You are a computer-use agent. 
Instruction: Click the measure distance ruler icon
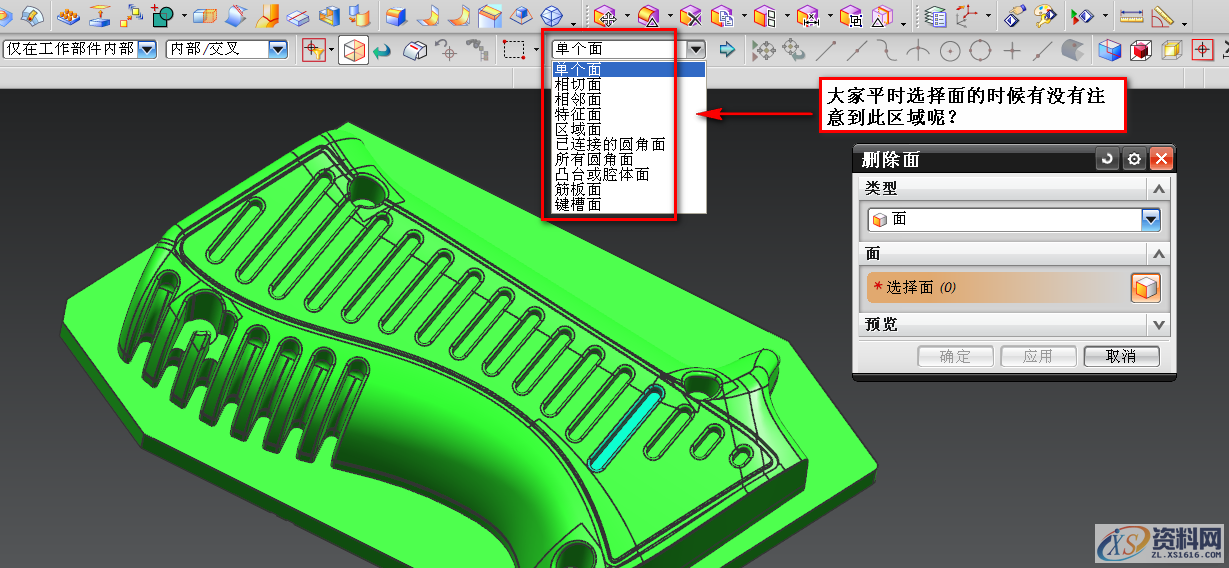coord(1130,16)
